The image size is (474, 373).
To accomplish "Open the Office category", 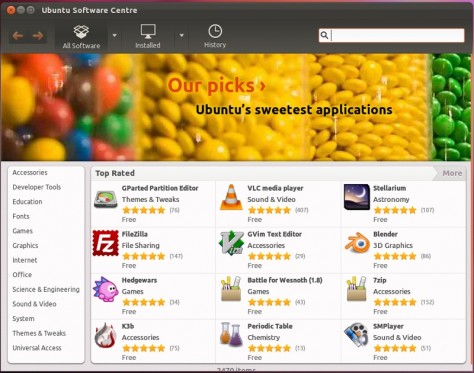I will click(x=22, y=275).
